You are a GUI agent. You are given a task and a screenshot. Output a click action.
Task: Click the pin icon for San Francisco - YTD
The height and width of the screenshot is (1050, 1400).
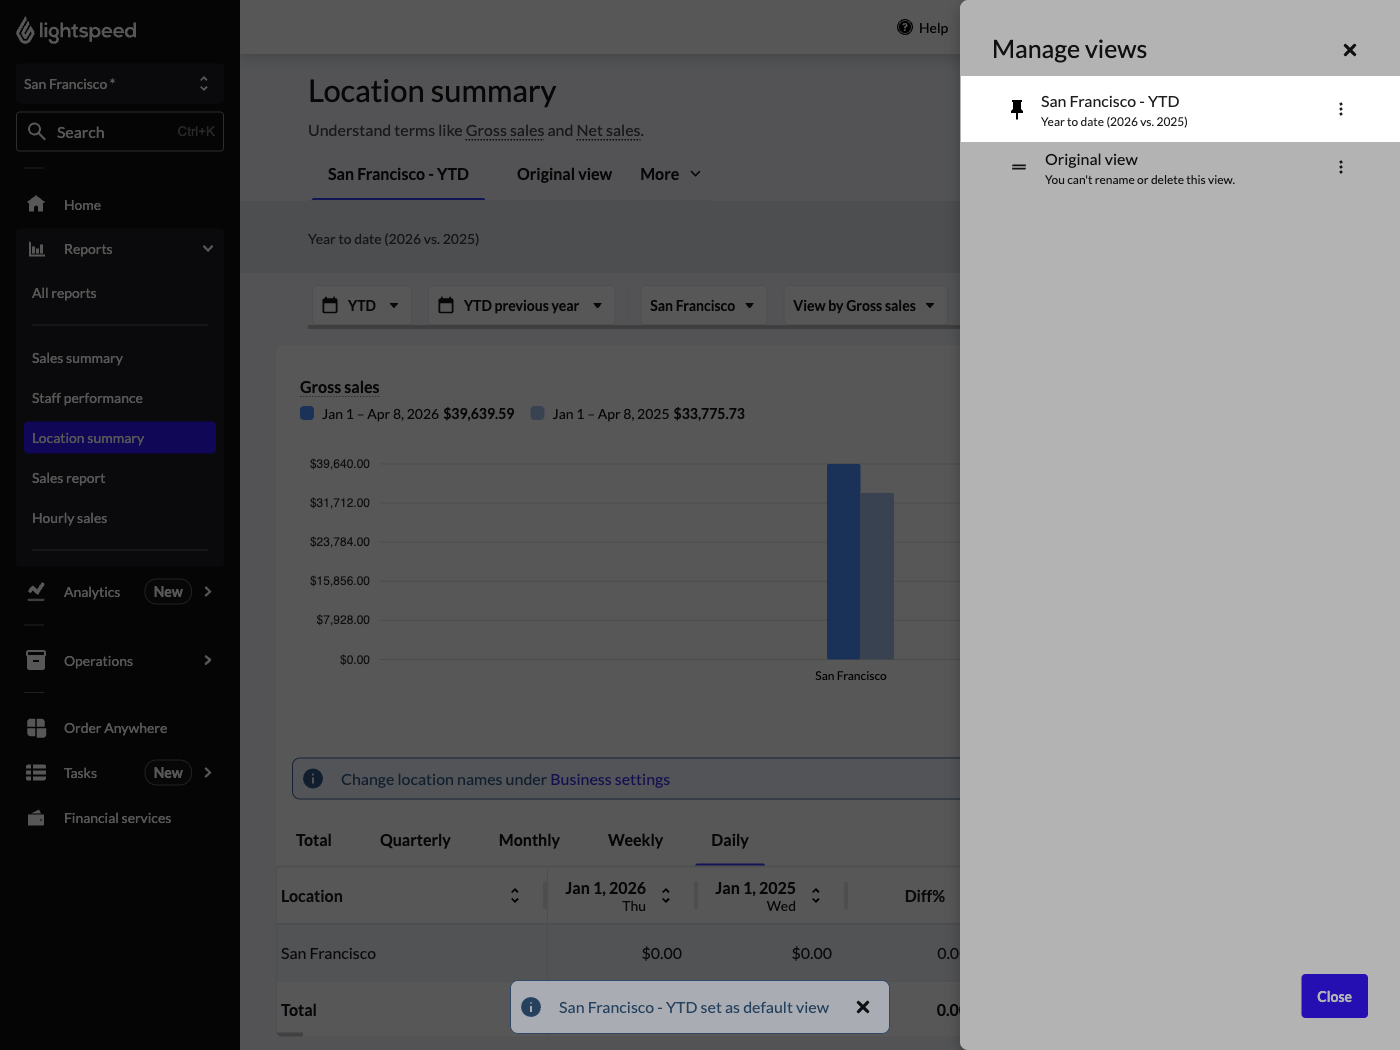tap(1017, 109)
